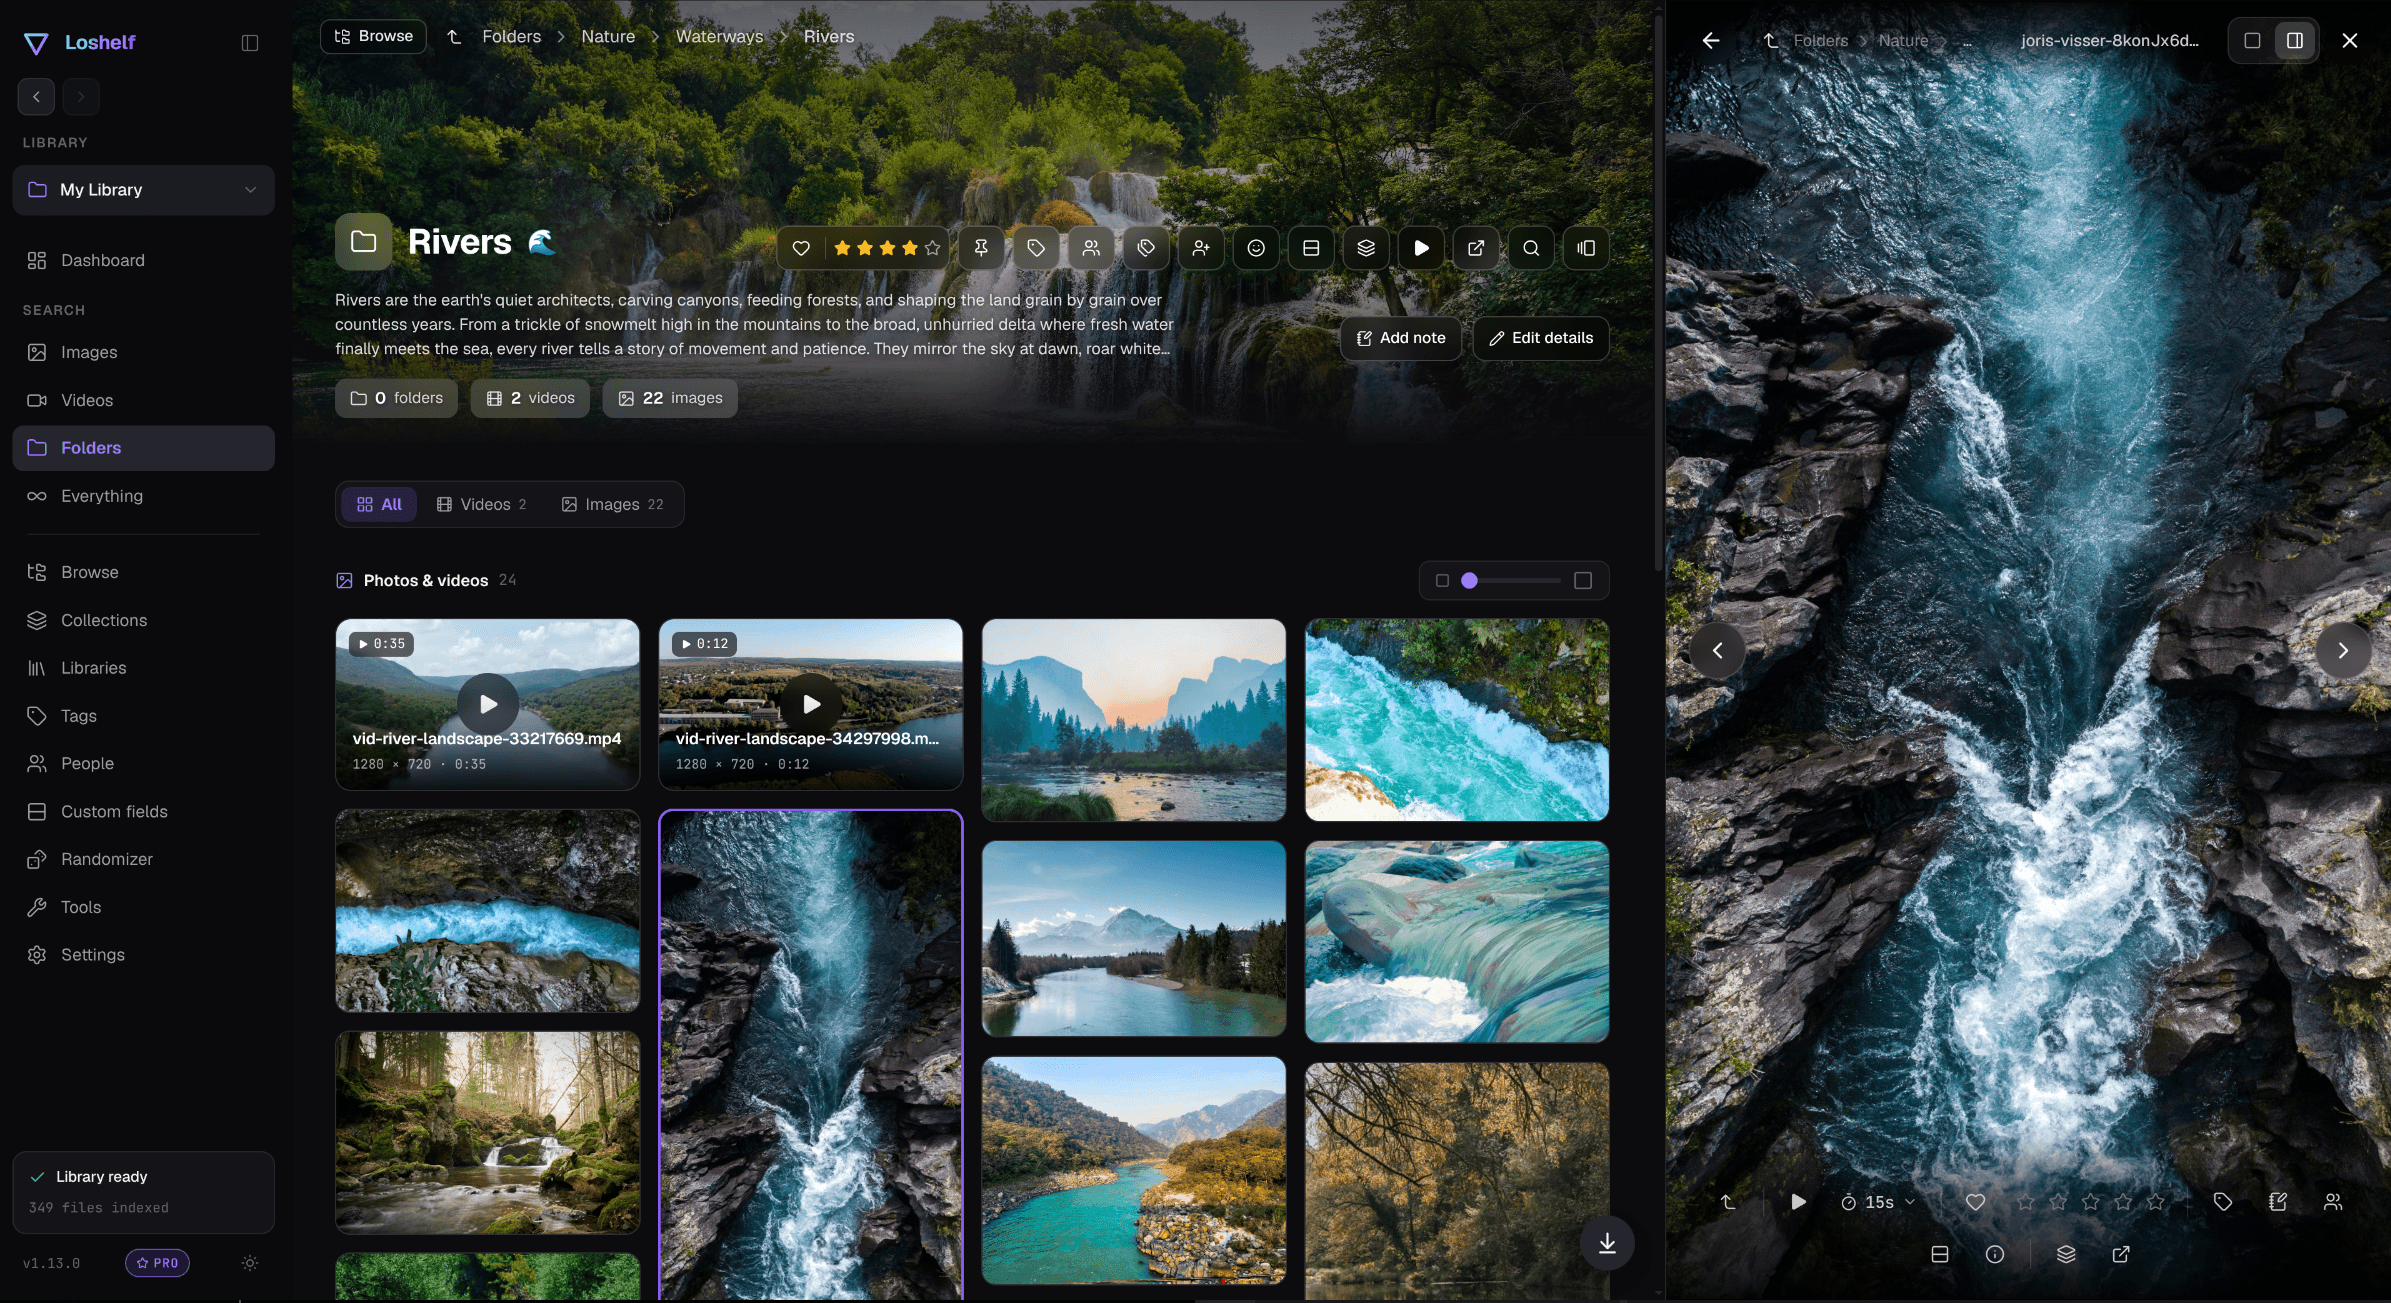The image size is (2391, 1303).
Task: Open emoji picker icon in Rivers toolbar
Action: pyautogui.click(x=1256, y=248)
